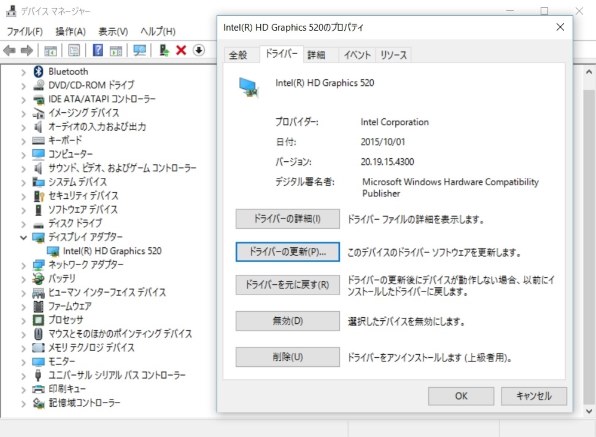Click the ディスプレイ アダプター category icon
Image resolution: width=596 pixels, height=437 pixels.
click(38, 237)
